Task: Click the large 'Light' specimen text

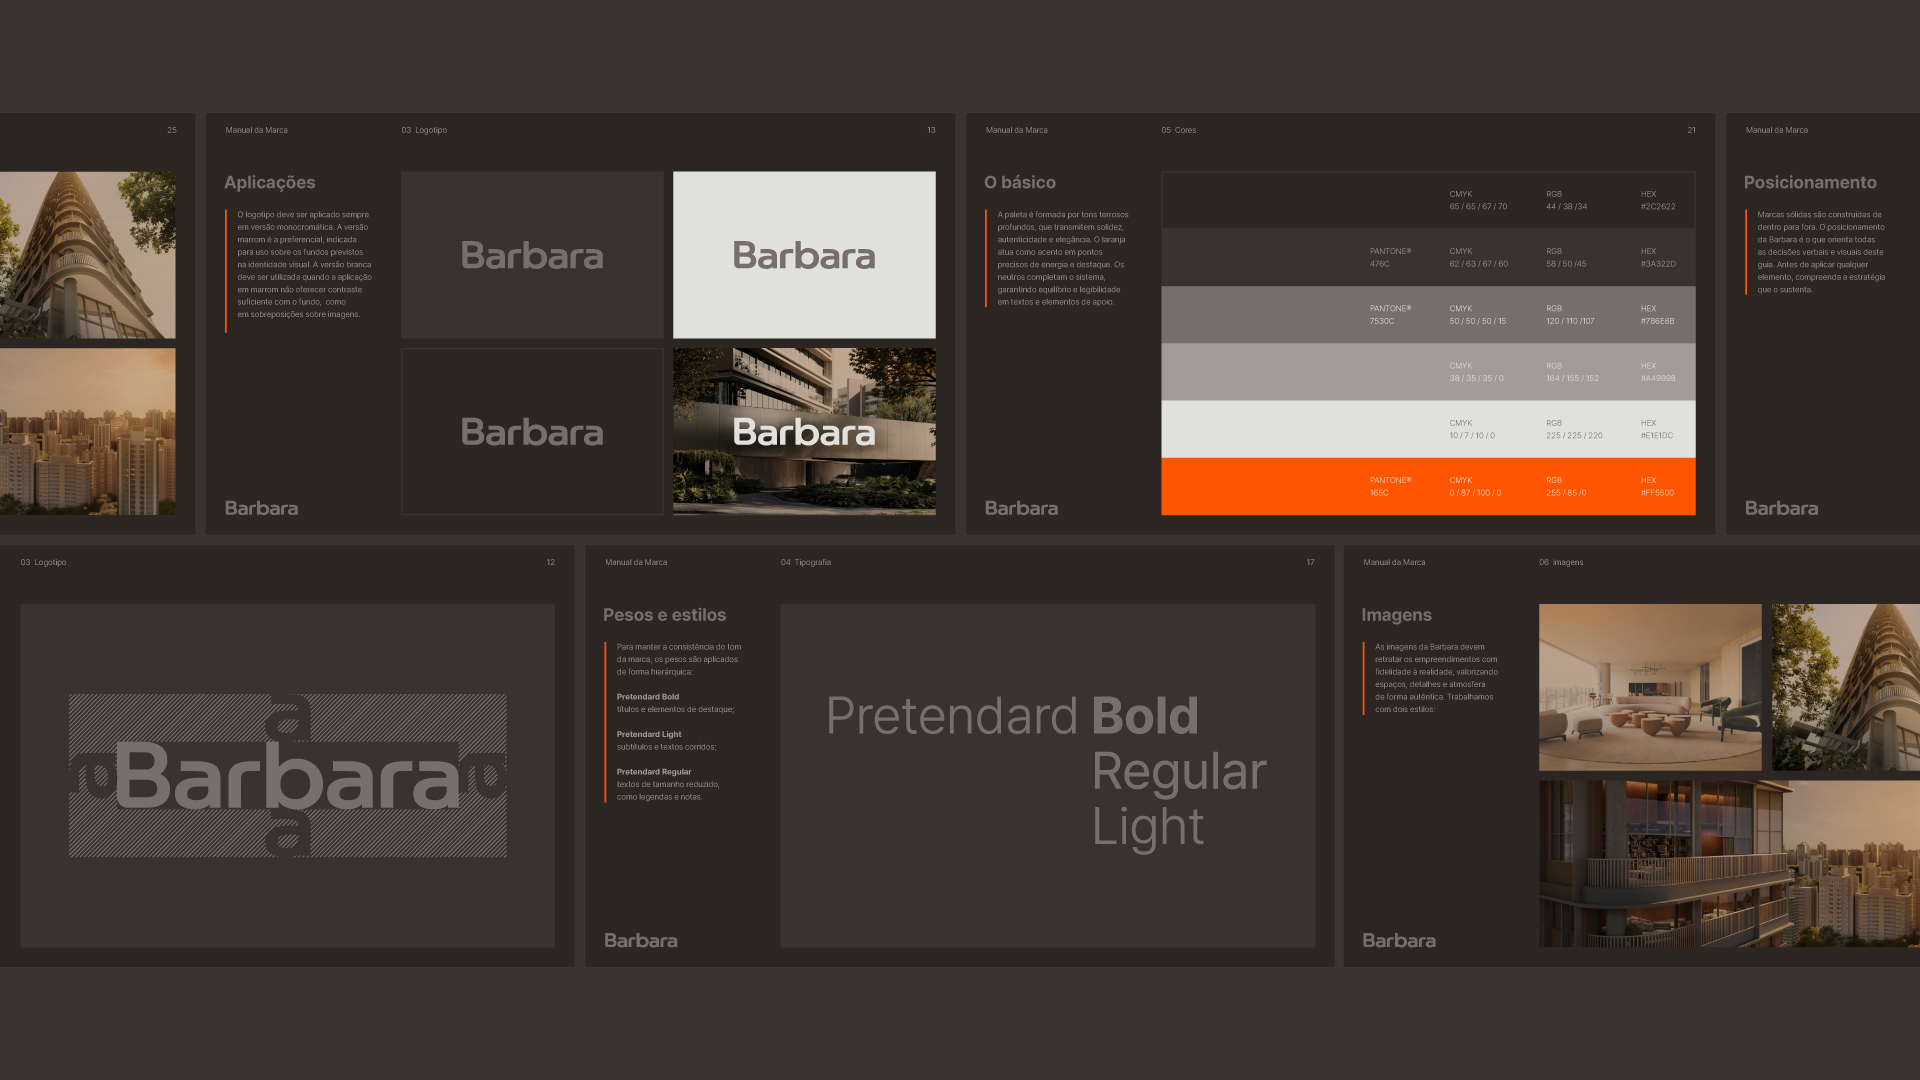Action: pos(1148,827)
